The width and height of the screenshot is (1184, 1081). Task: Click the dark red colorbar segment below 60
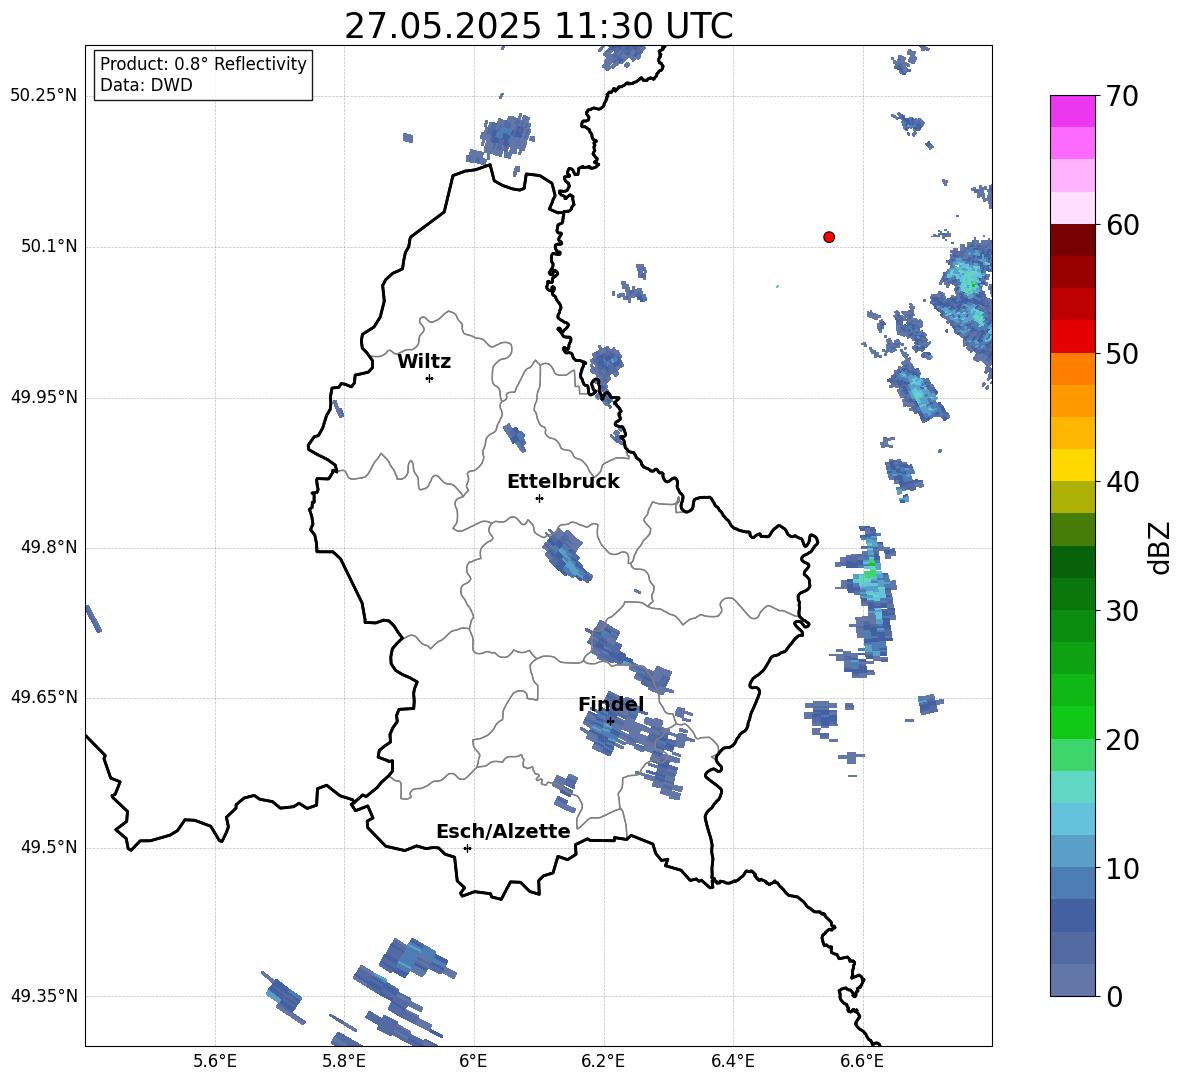click(1073, 240)
